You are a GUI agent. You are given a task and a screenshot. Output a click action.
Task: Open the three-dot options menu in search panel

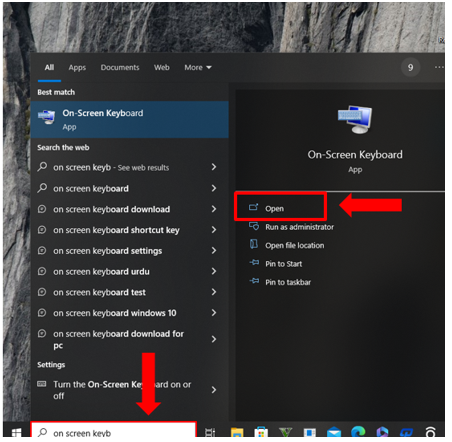pos(439,67)
